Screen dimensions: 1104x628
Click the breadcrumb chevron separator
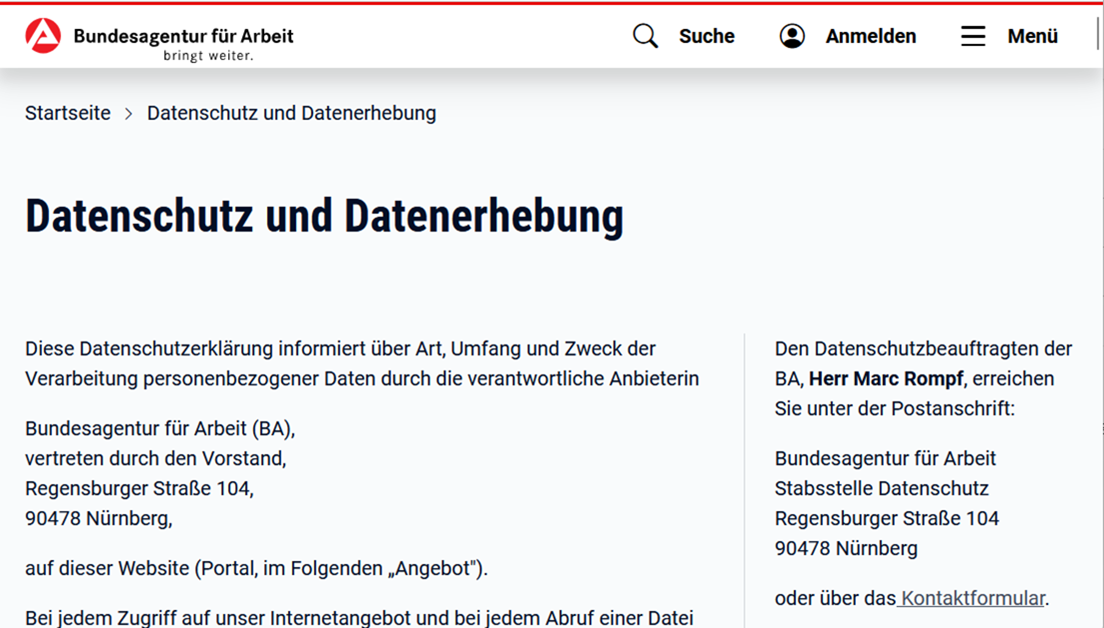tap(128, 113)
